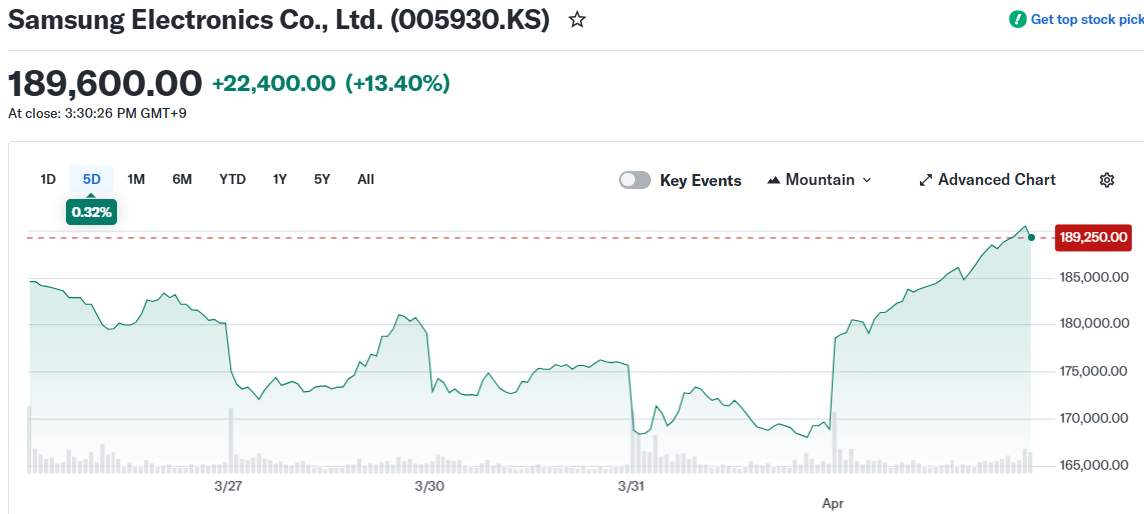Click the 180,000.00 axis value
Image resolution: width=1144 pixels, height=514 pixels.
pos(1093,324)
